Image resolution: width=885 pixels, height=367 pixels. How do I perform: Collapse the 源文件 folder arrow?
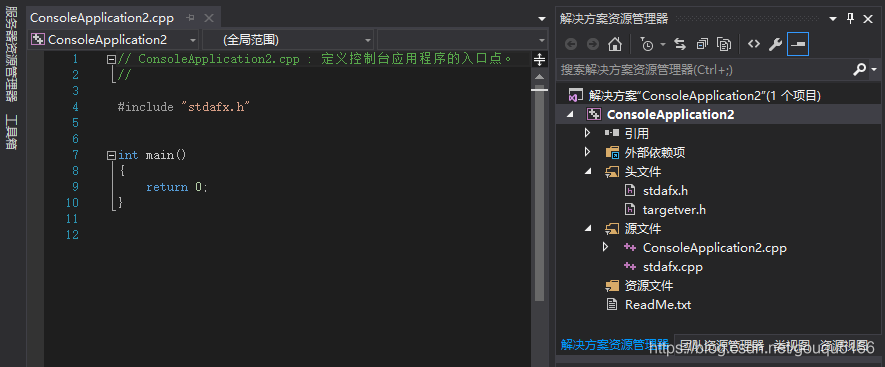point(588,229)
